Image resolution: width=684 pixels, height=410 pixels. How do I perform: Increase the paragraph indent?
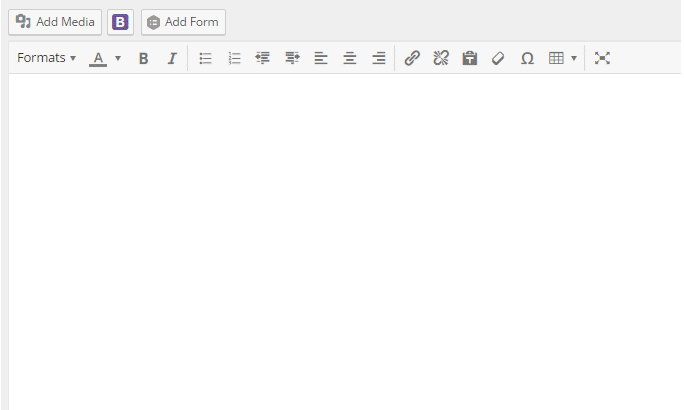pos(292,58)
